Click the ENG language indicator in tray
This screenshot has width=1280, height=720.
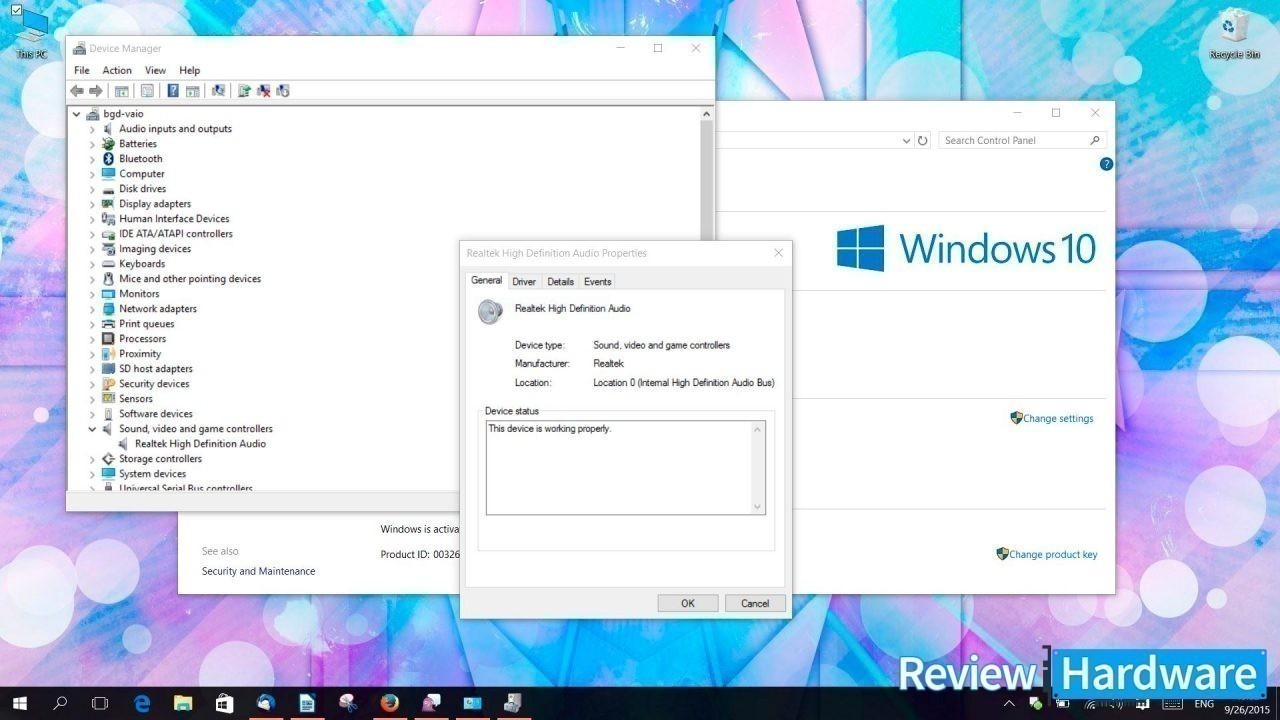click(x=1204, y=704)
